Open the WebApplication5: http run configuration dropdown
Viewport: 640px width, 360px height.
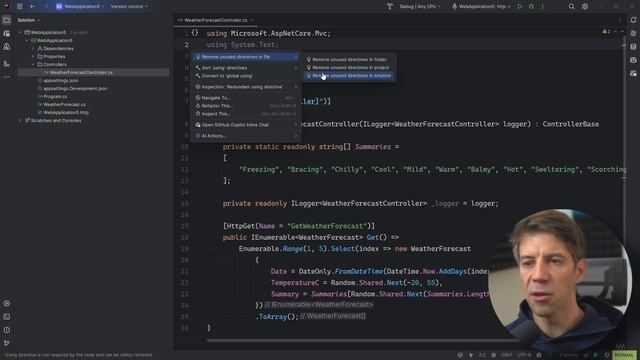(481, 7)
